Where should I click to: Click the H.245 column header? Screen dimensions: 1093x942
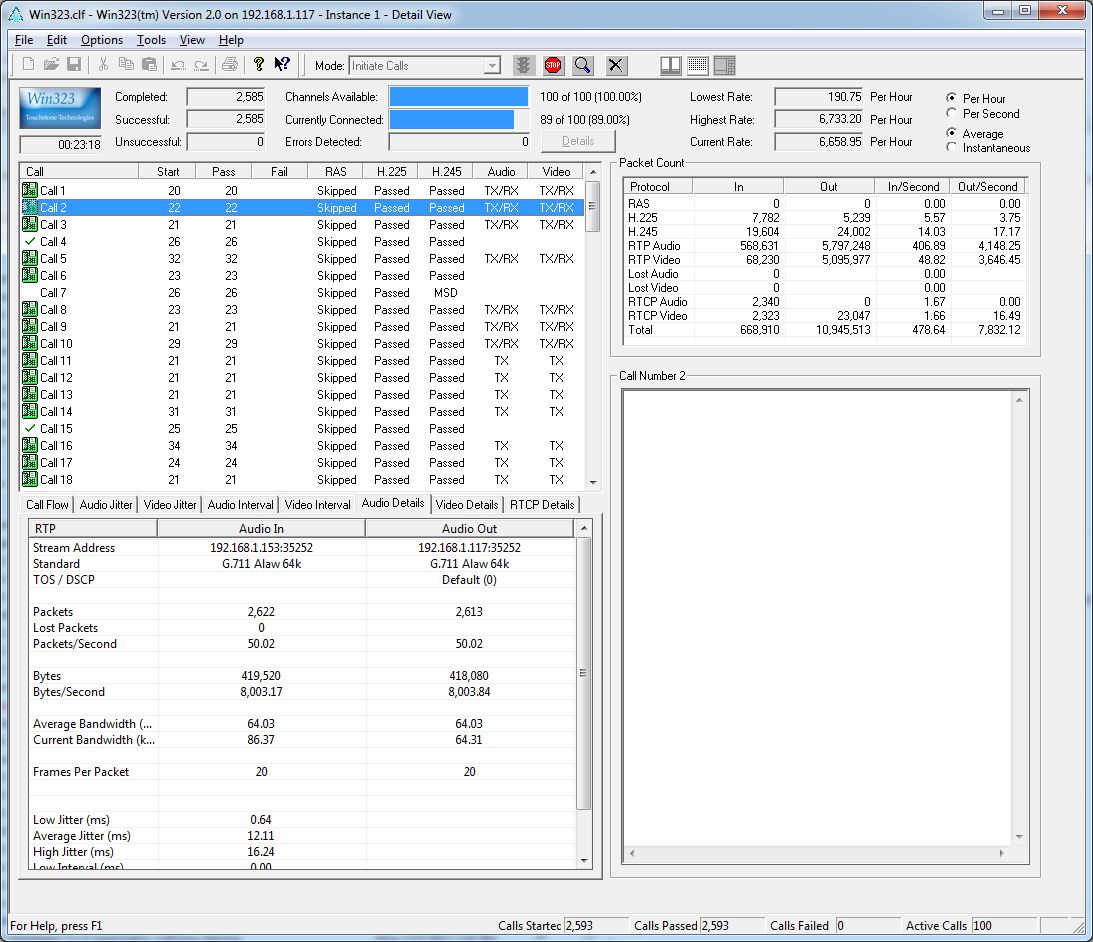[x=446, y=172]
